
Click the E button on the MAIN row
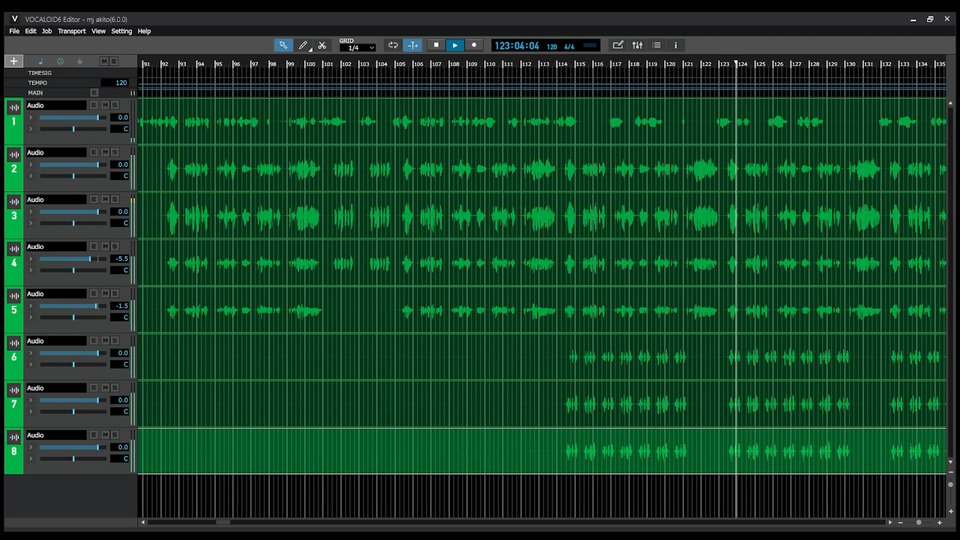tap(94, 92)
